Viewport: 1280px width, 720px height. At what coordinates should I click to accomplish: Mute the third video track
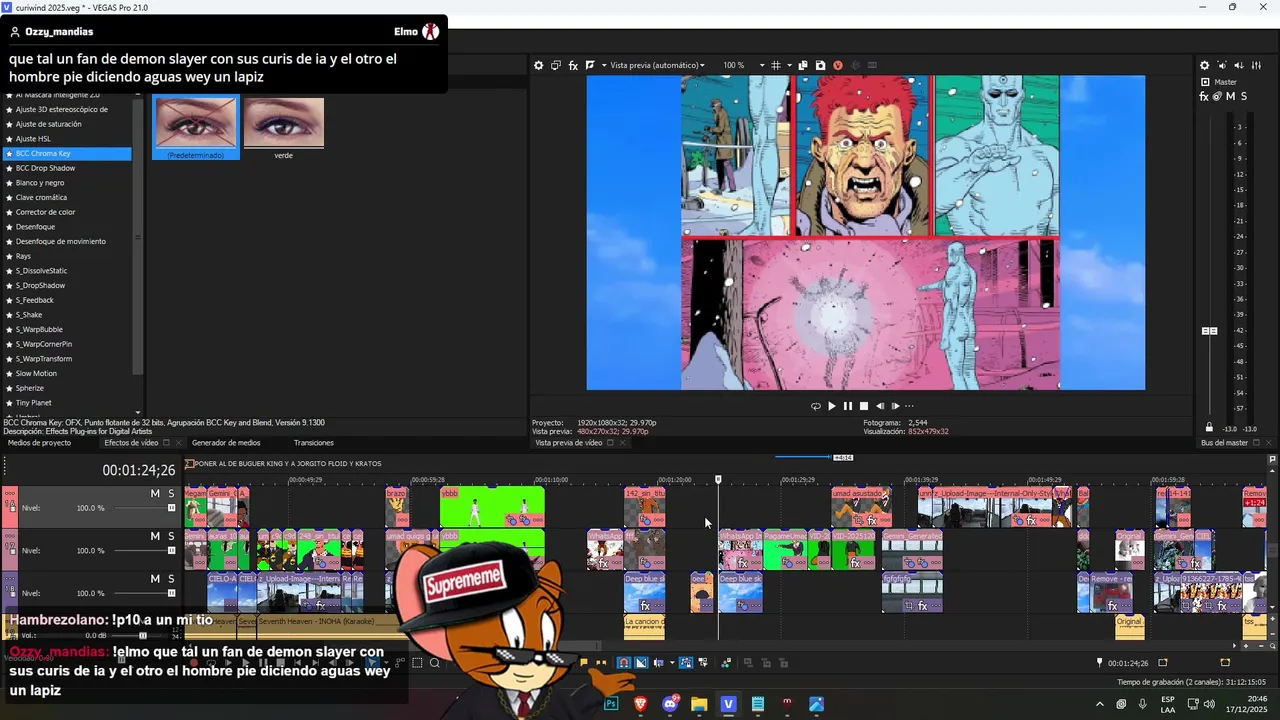pyautogui.click(x=155, y=579)
